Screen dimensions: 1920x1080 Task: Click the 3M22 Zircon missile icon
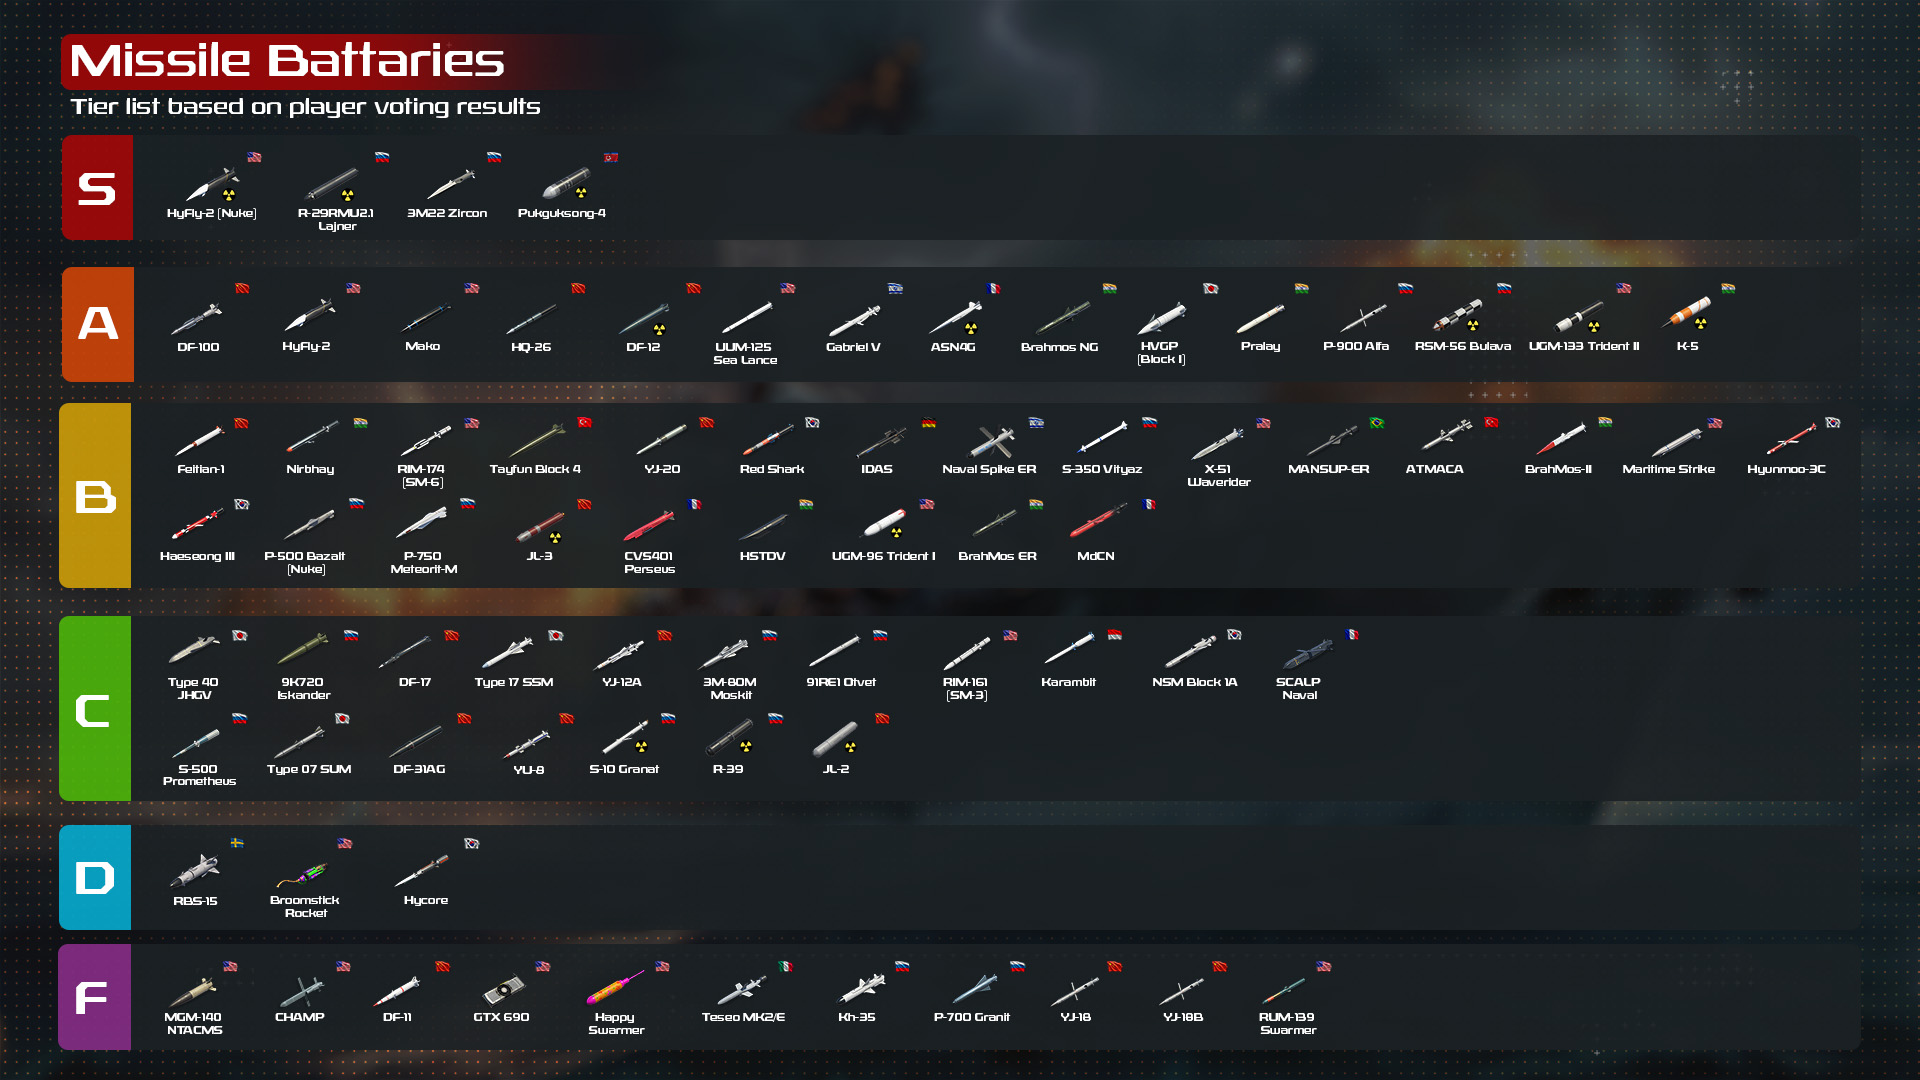click(451, 185)
